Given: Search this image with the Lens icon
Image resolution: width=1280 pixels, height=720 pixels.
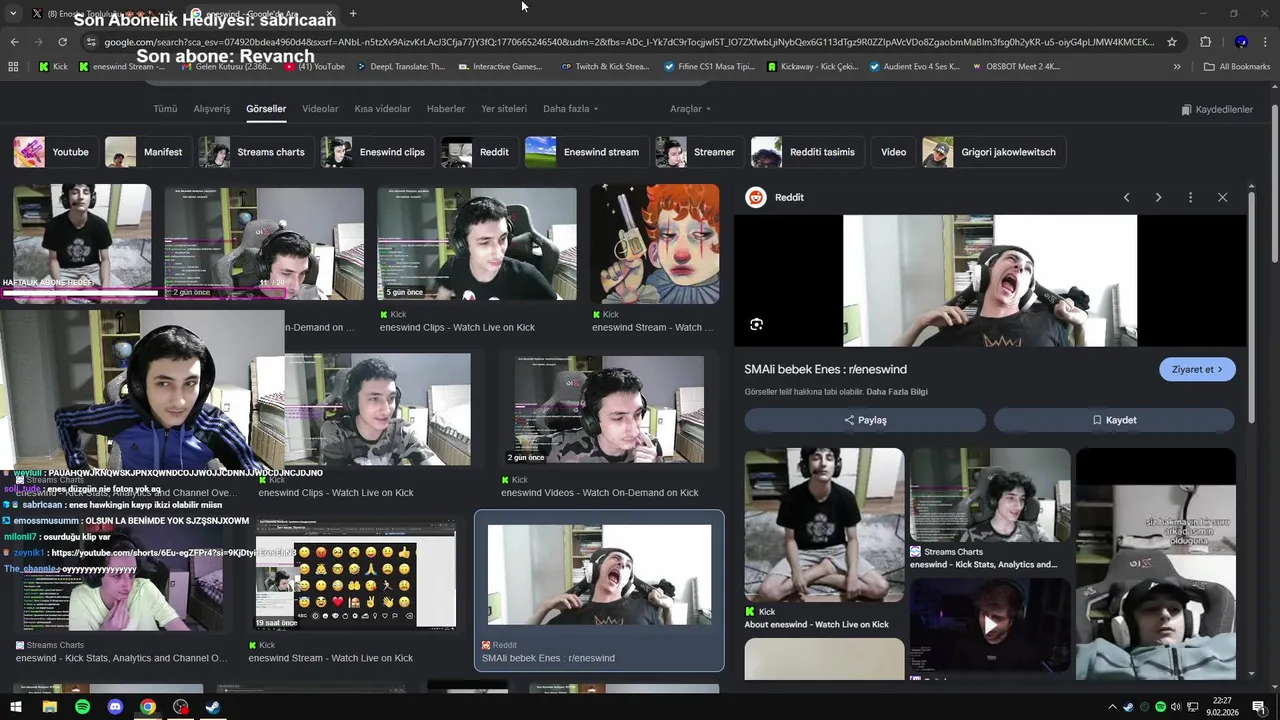Looking at the screenshot, I should click(756, 324).
